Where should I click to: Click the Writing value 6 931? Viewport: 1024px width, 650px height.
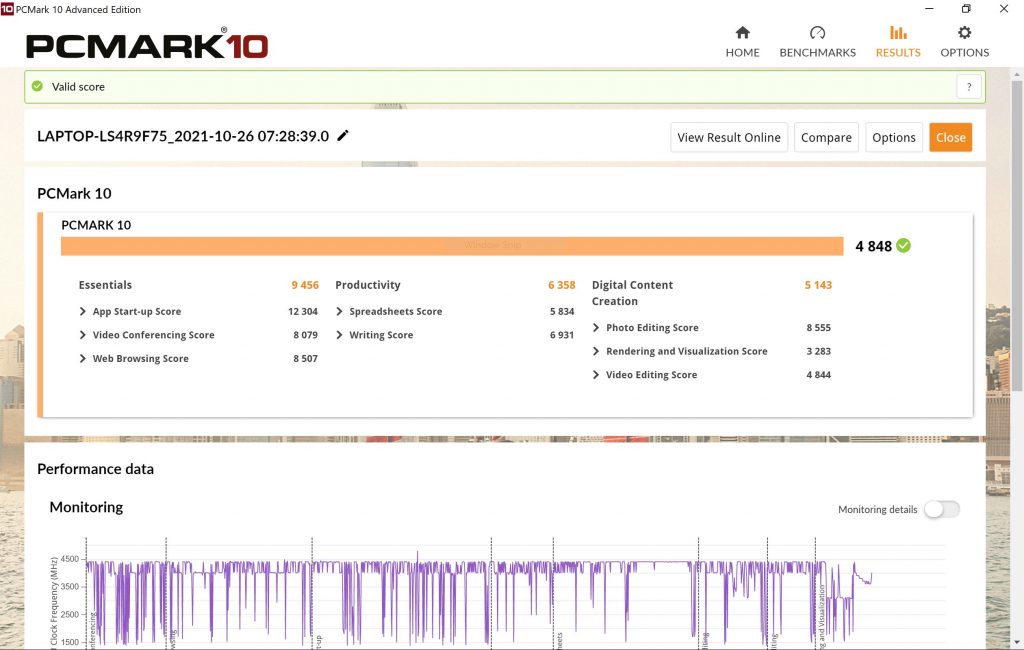(562, 335)
